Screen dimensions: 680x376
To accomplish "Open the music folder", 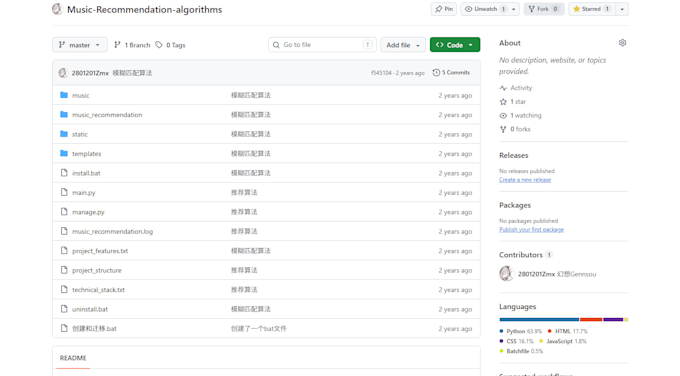I will tap(81, 95).
